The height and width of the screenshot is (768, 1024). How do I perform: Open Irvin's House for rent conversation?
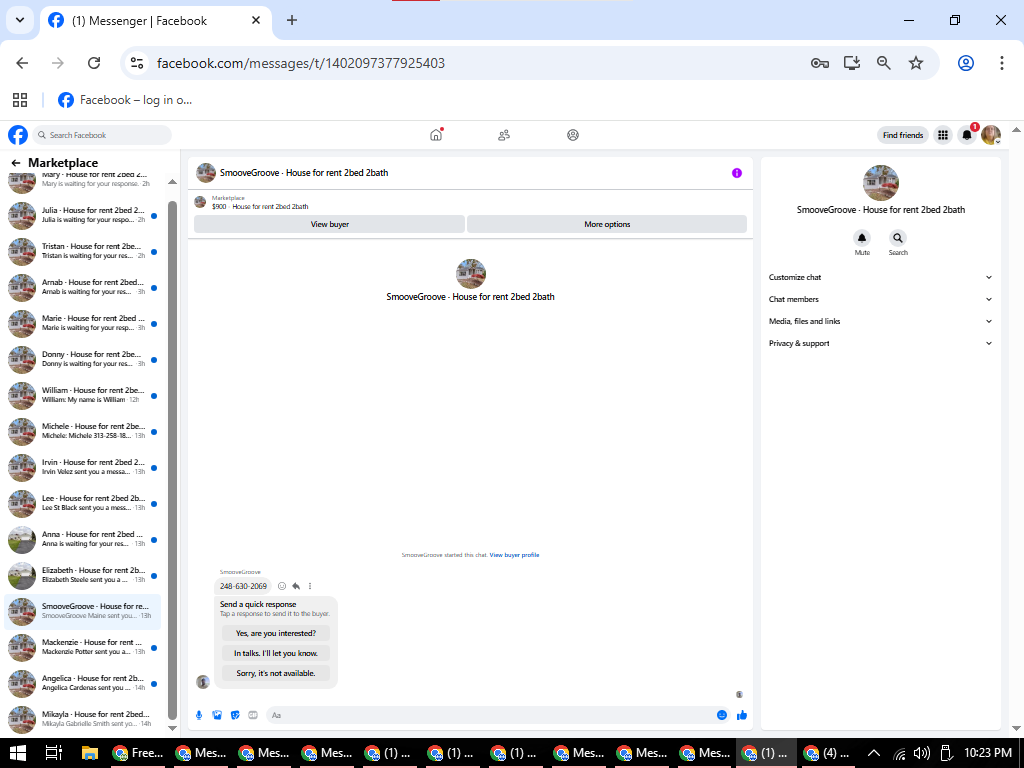(x=82, y=466)
